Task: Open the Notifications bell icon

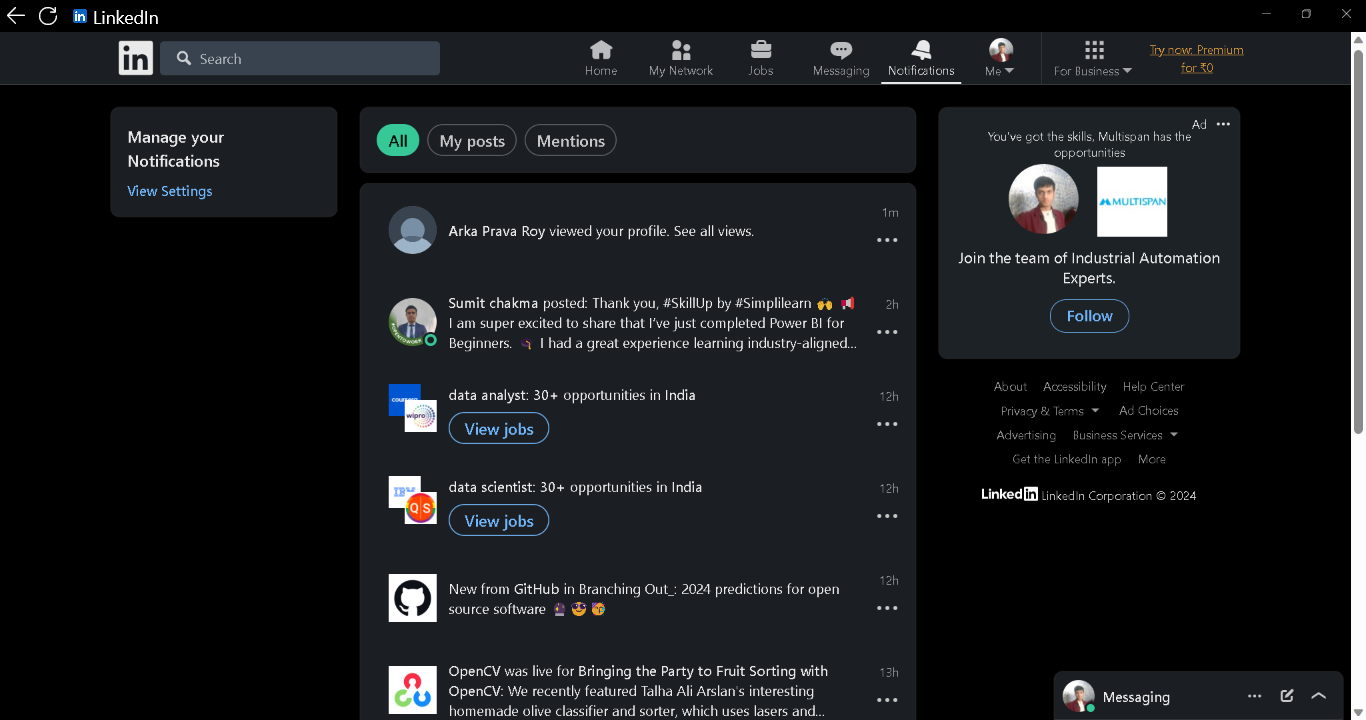Action: [x=921, y=50]
